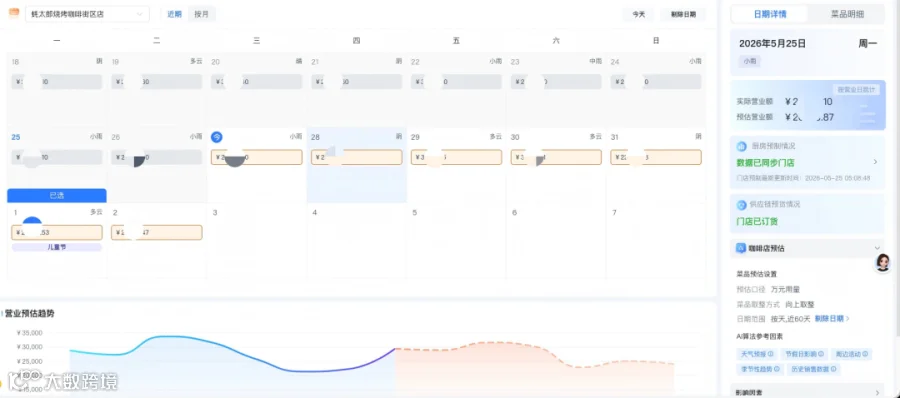Image resolution: width=900 pixels, height=398 pixels.
Task: Expand the kitchen forecast details arrow
Action: pos(875,163)
